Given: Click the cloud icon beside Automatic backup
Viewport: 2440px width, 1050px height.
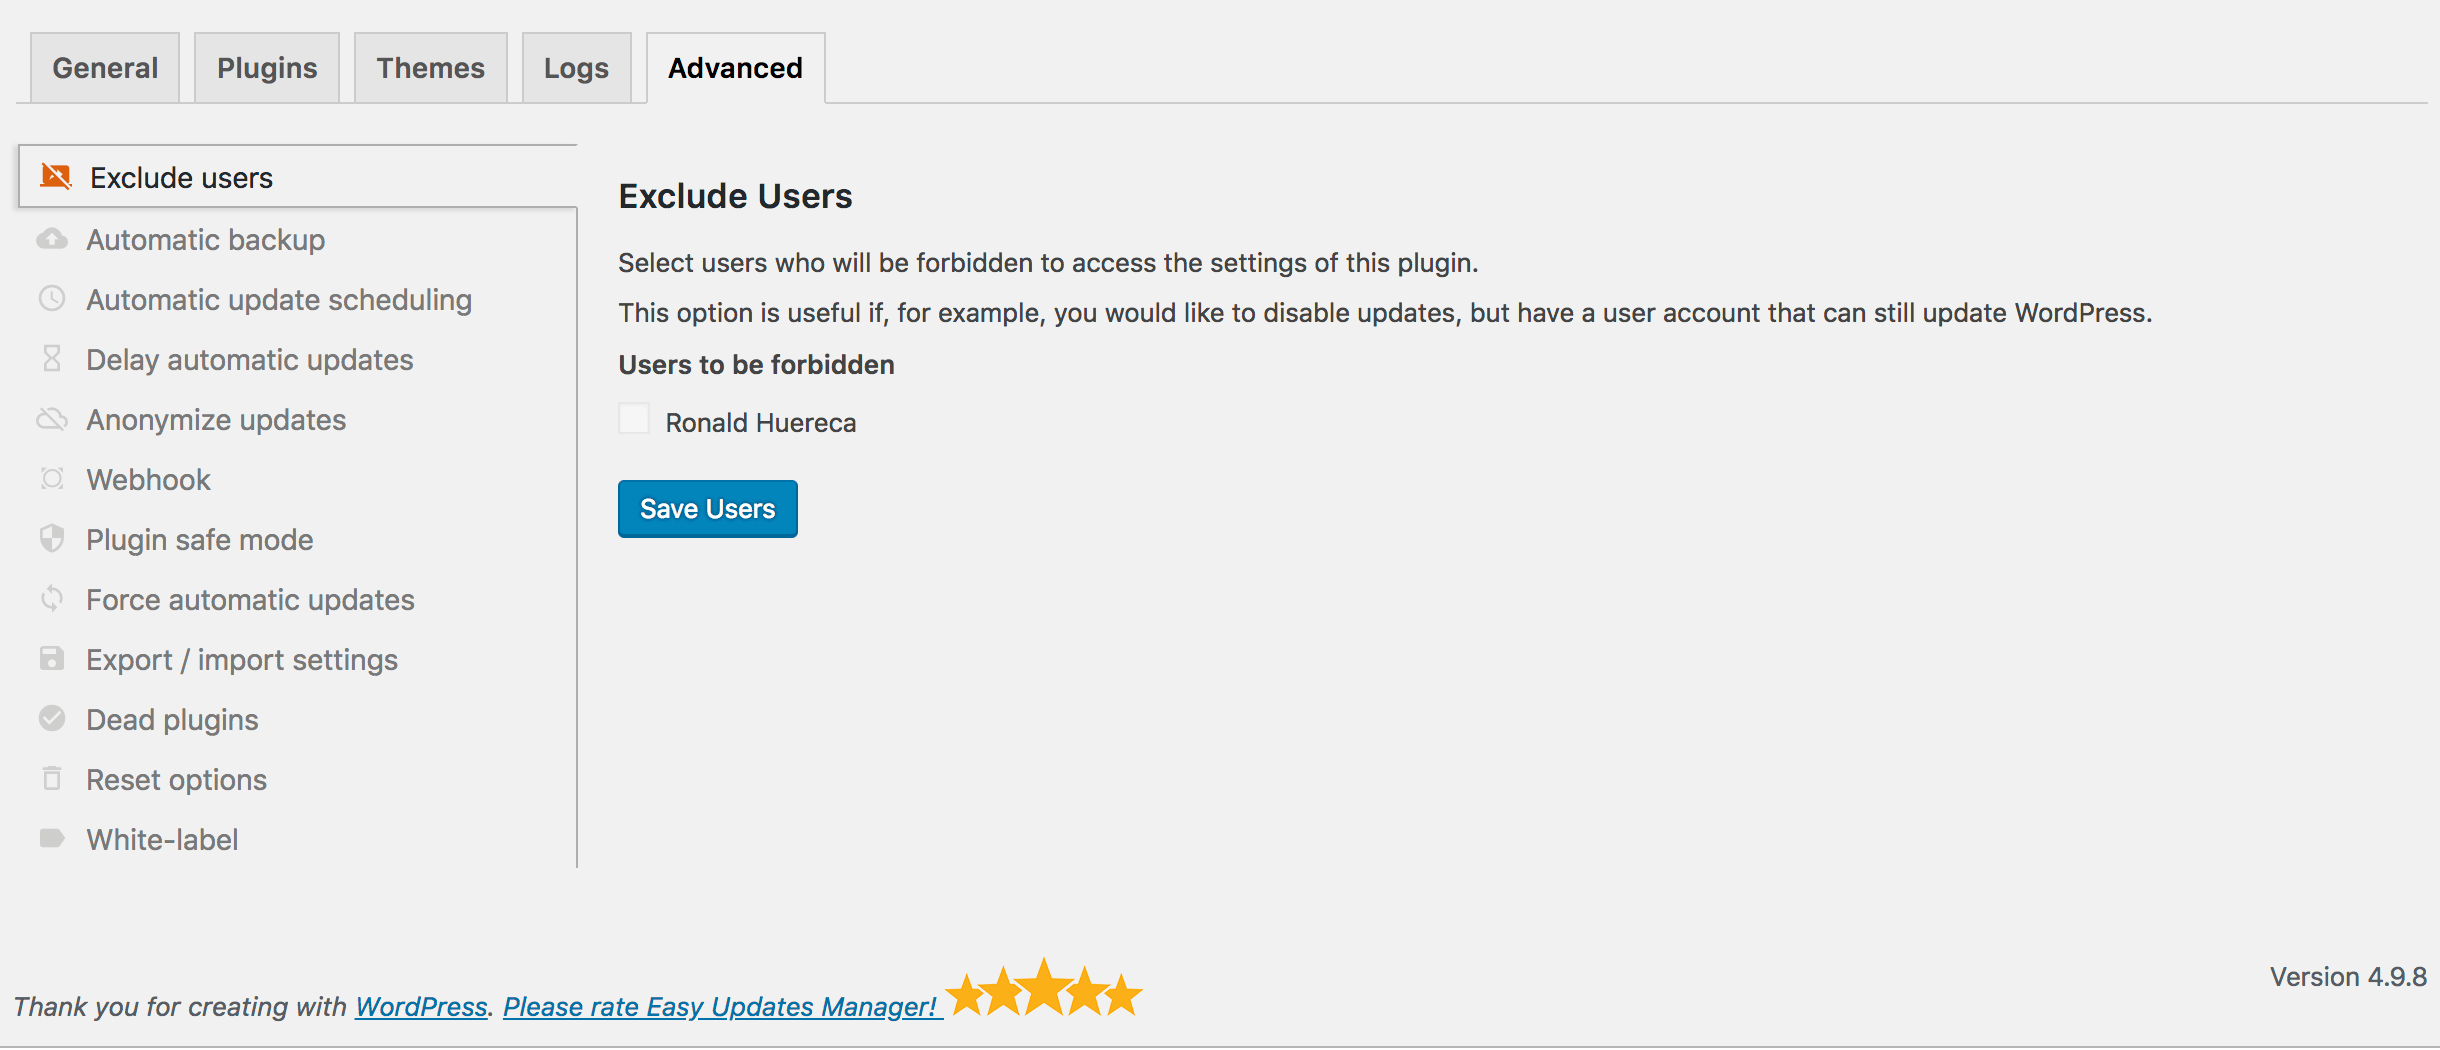Looking at the screenshot, I should 52,238.
